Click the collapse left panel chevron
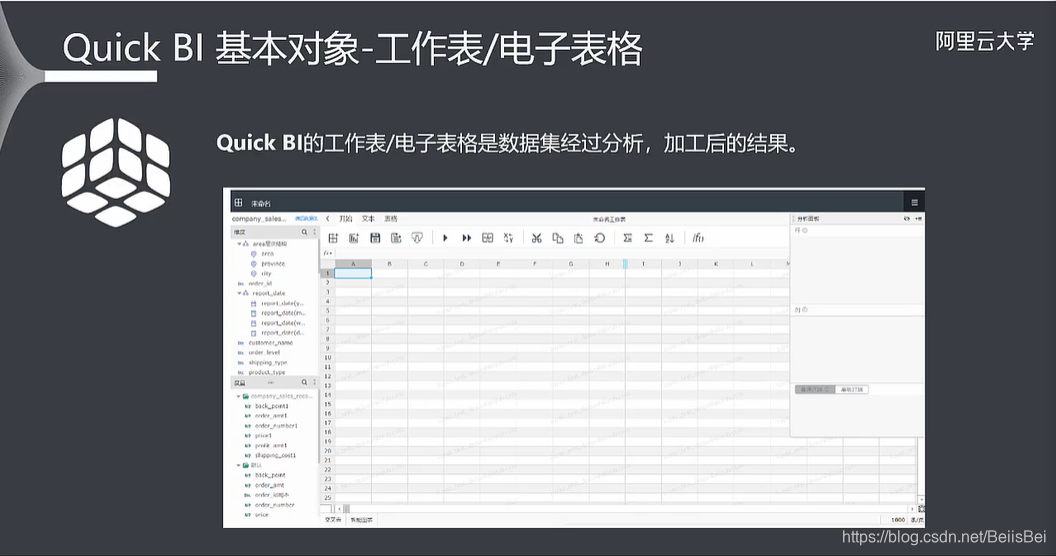1056x556 pixels. pyautogui.click(x=327, y=219)
